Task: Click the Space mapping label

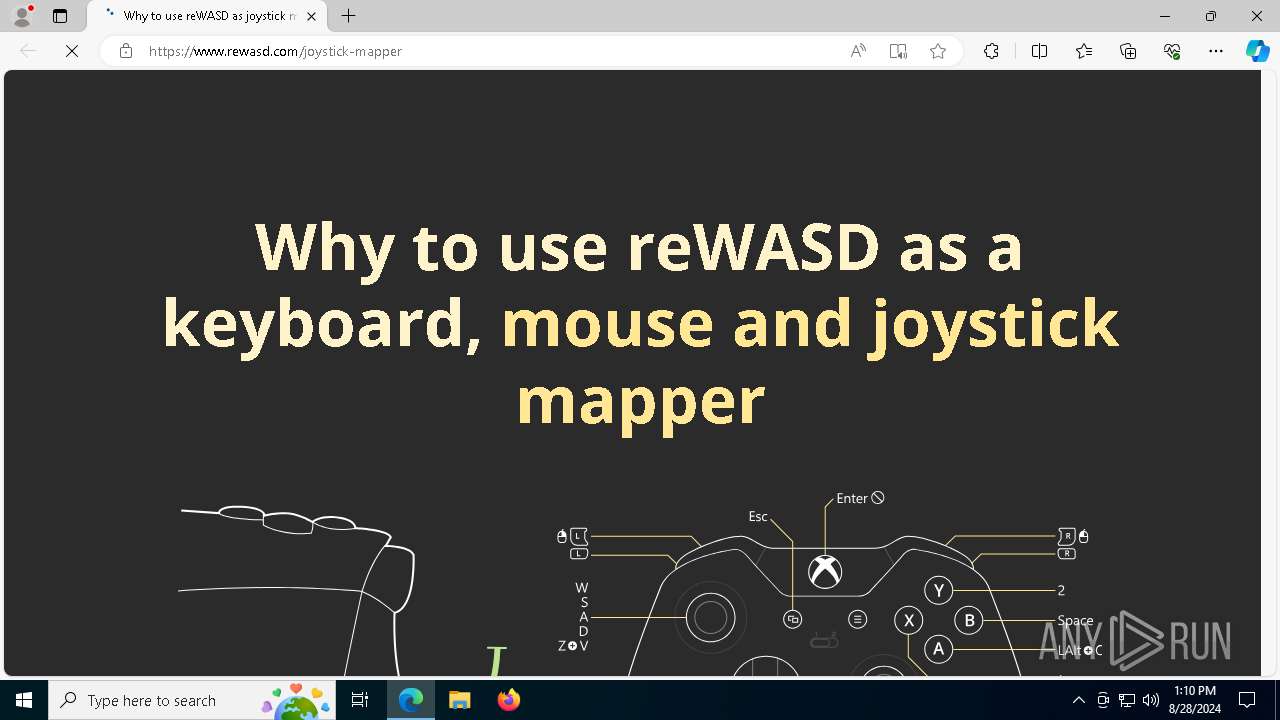Action: pyautogui.click(x=1075, y=621)
